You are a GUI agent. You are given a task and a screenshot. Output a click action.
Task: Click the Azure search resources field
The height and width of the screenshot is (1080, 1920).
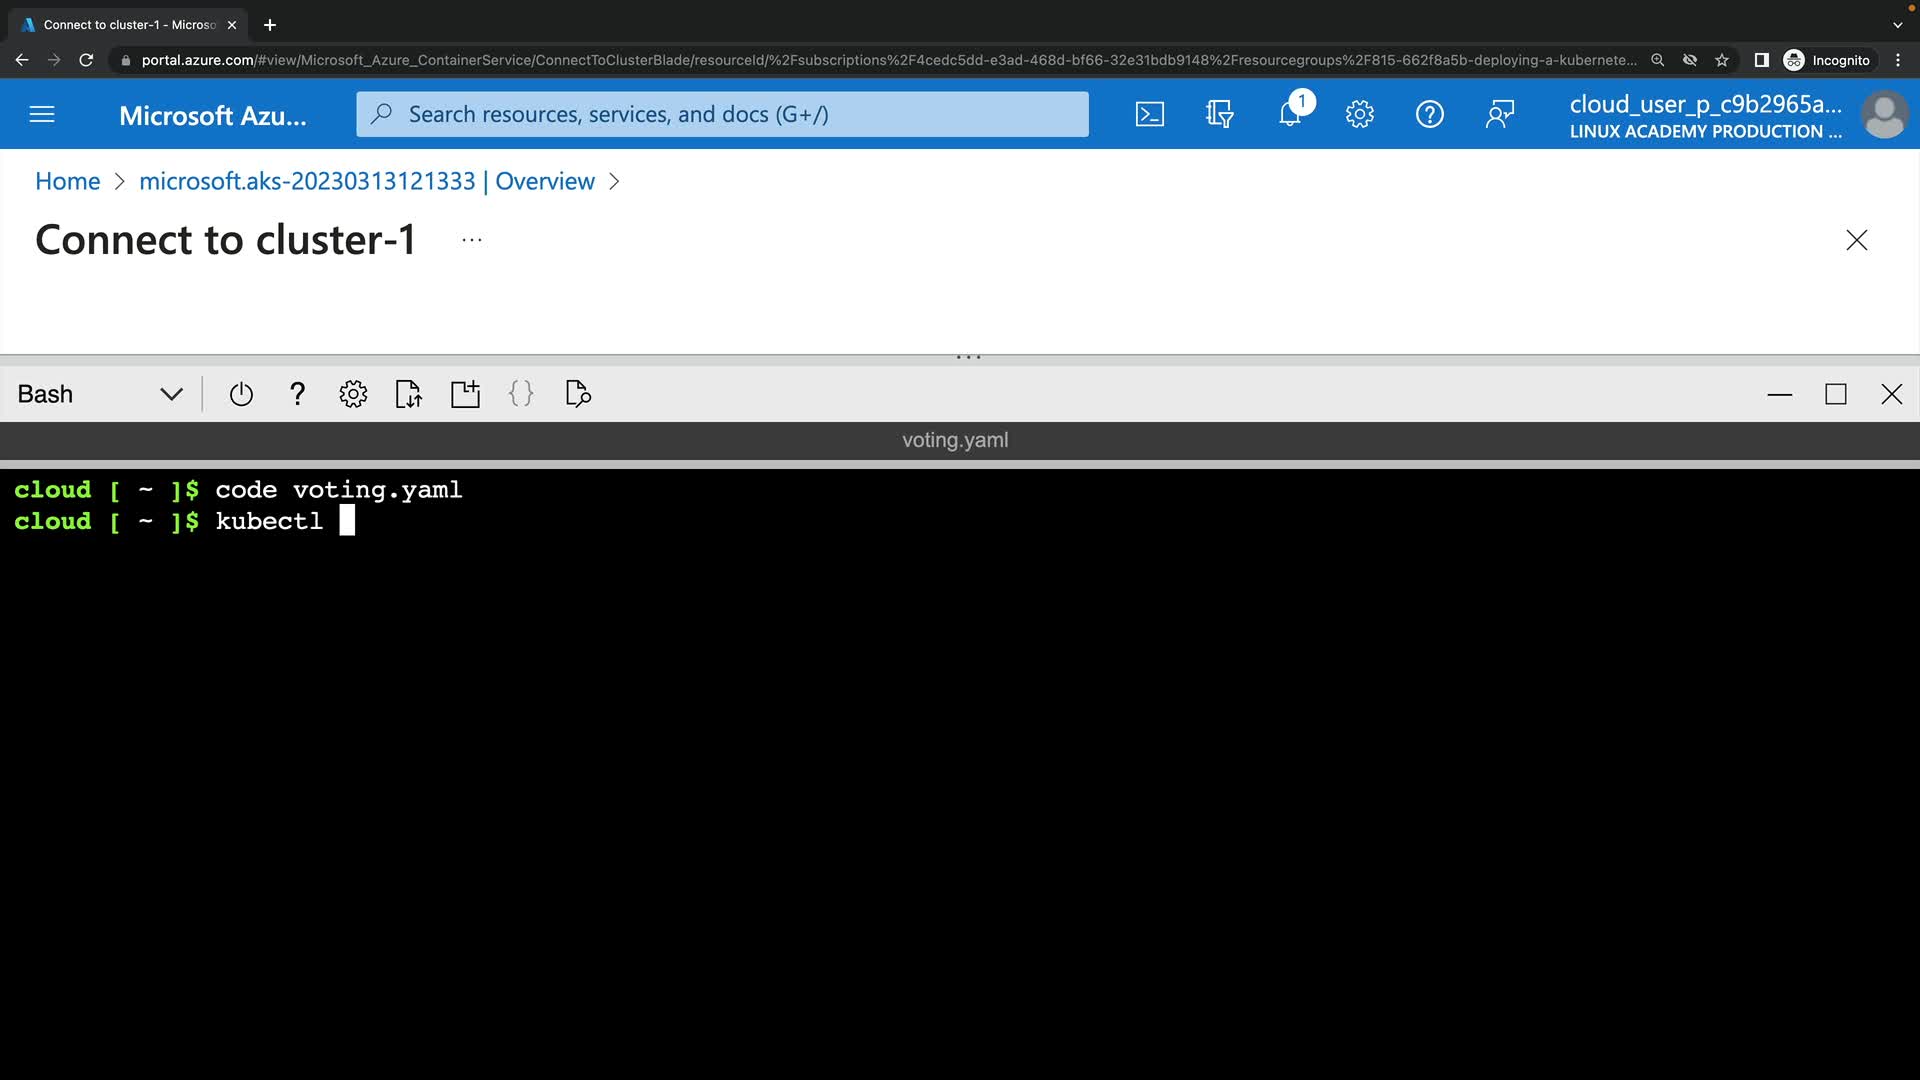click(x=722, y=114)
